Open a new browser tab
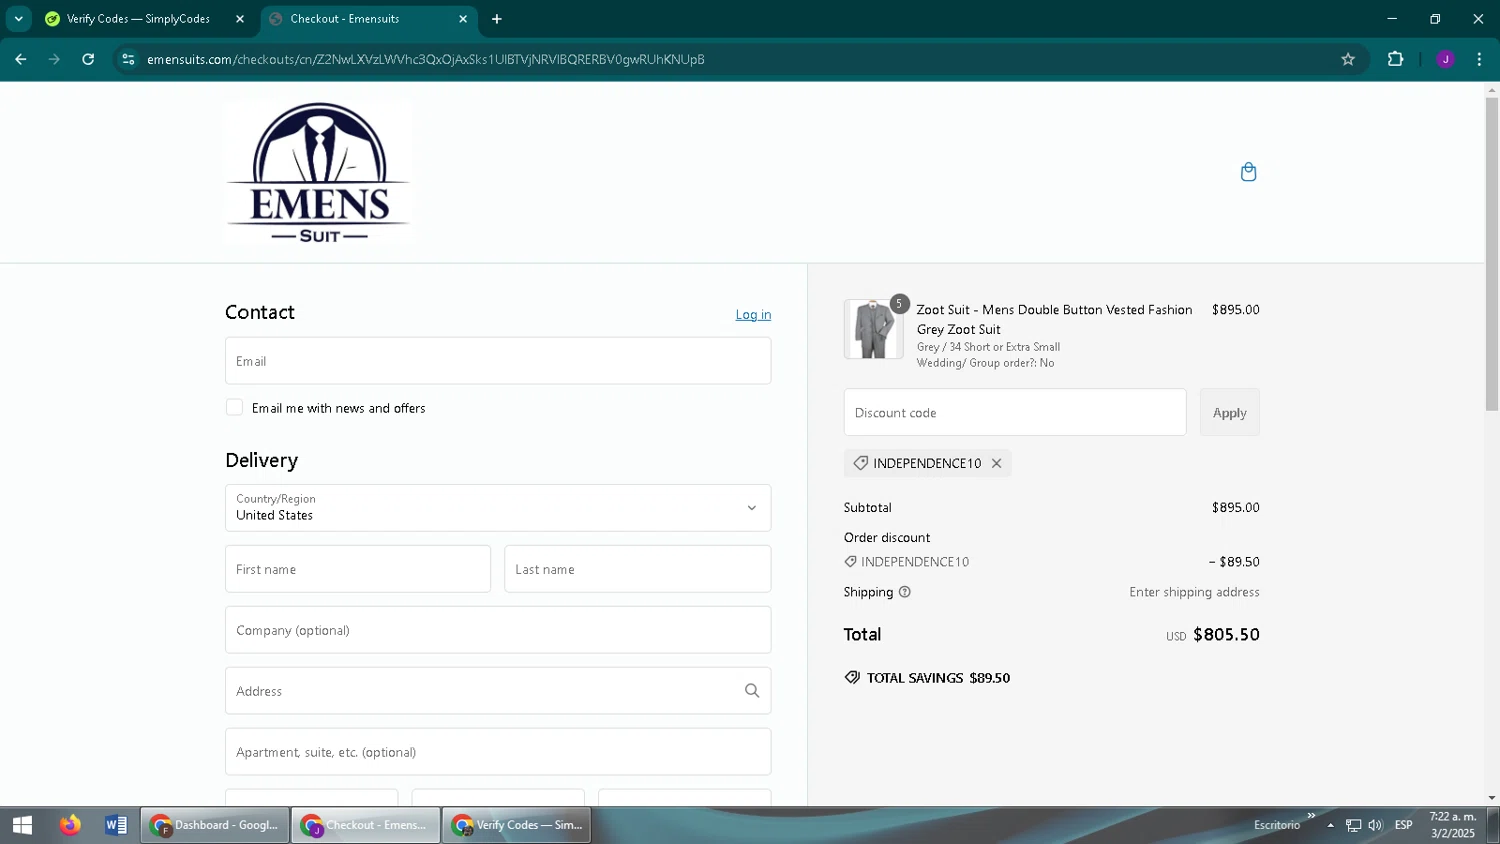This screenshot has height=844, width=1500. (497, 19)
